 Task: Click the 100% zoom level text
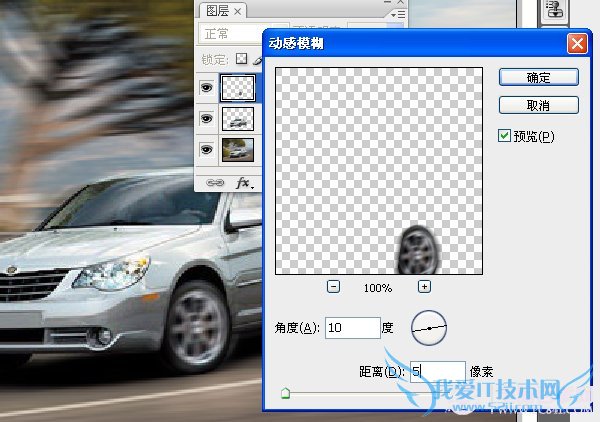[x=378, y=288]
